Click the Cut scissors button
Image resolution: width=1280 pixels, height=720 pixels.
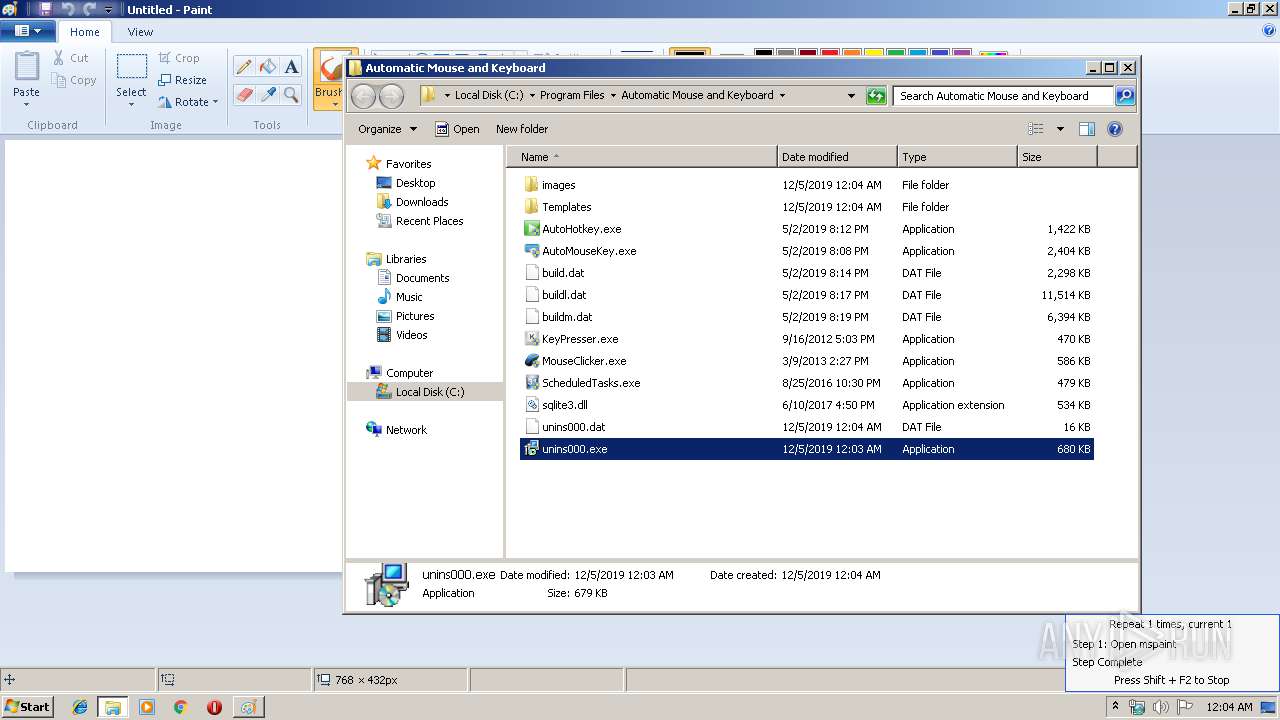71,58
